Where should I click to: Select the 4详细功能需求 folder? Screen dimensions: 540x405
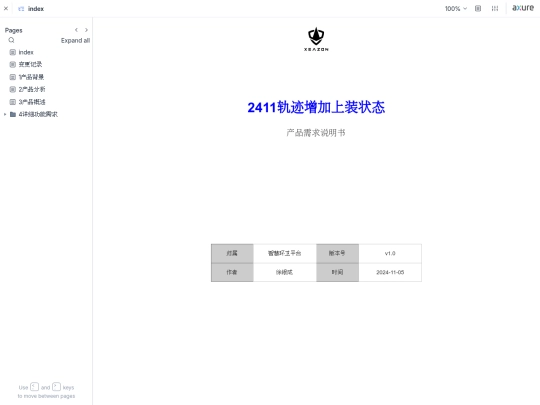coord(38,114)
